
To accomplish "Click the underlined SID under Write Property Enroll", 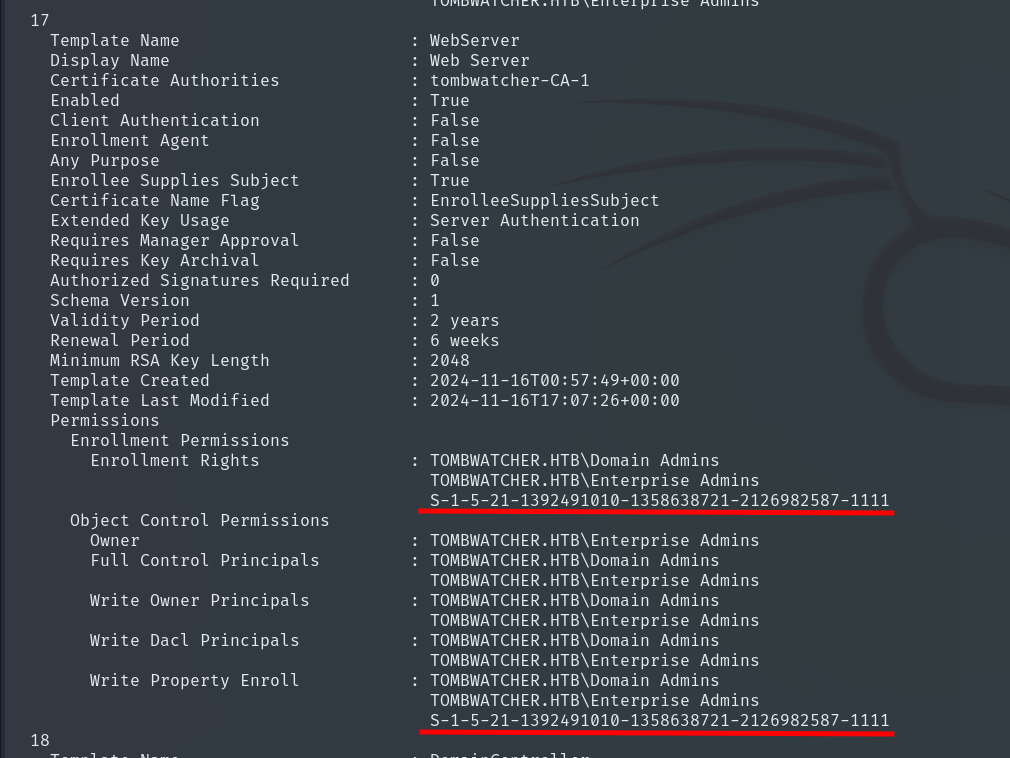I will tap(659, 721).
